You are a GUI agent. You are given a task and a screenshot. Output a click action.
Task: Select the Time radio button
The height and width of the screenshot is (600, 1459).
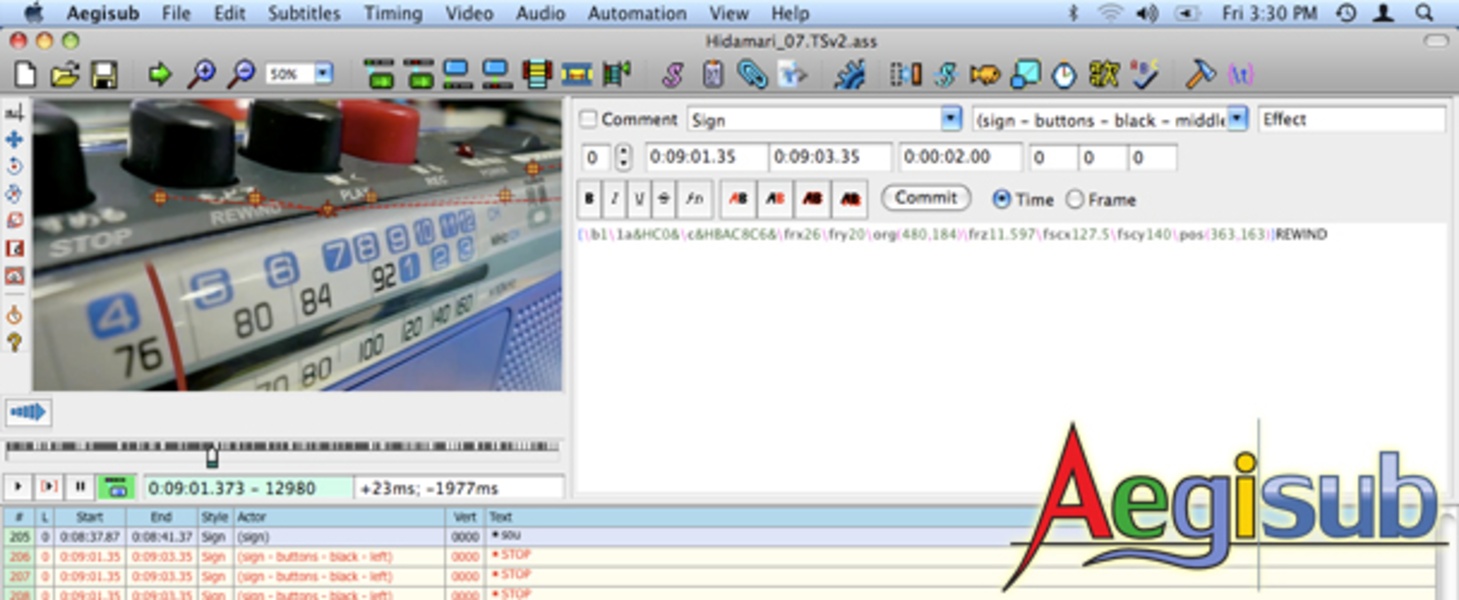[x=1001, y=199]
